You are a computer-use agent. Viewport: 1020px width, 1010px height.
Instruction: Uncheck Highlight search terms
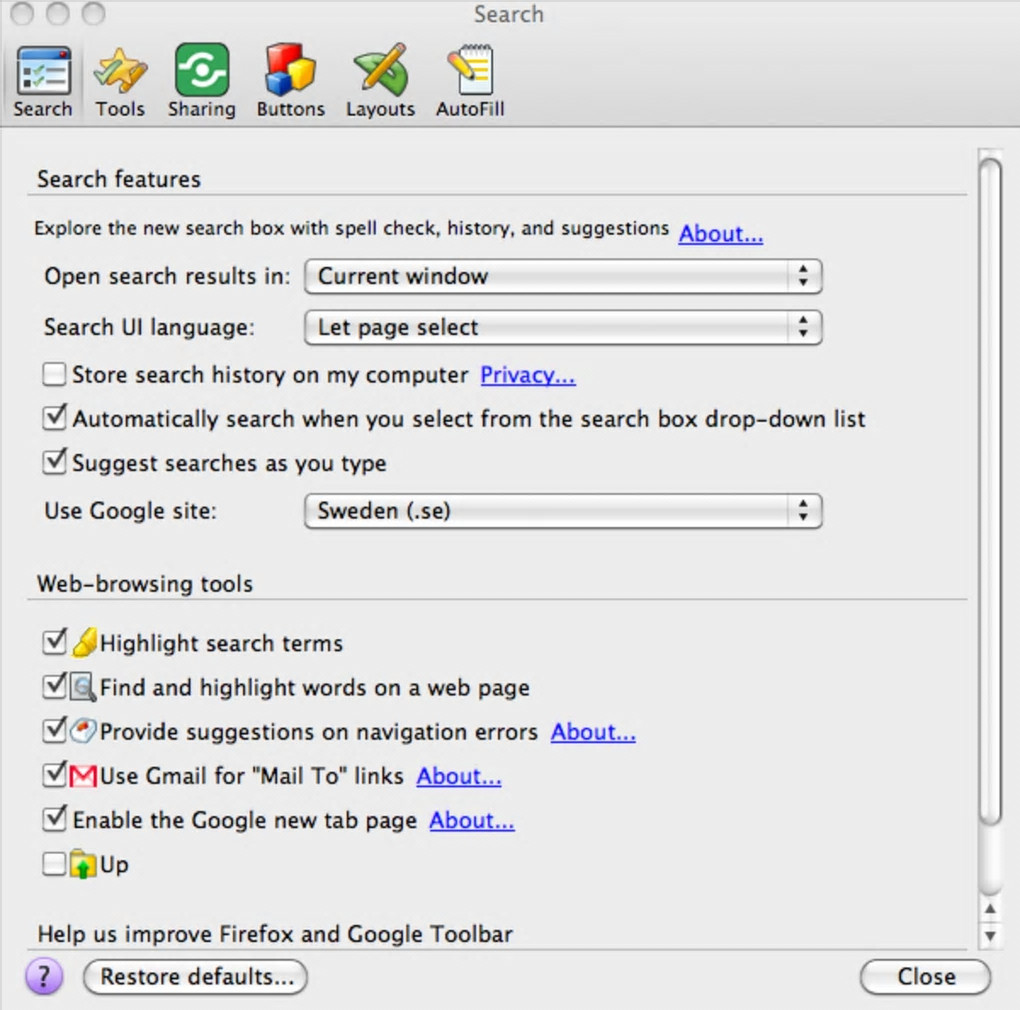click(54, 642)
